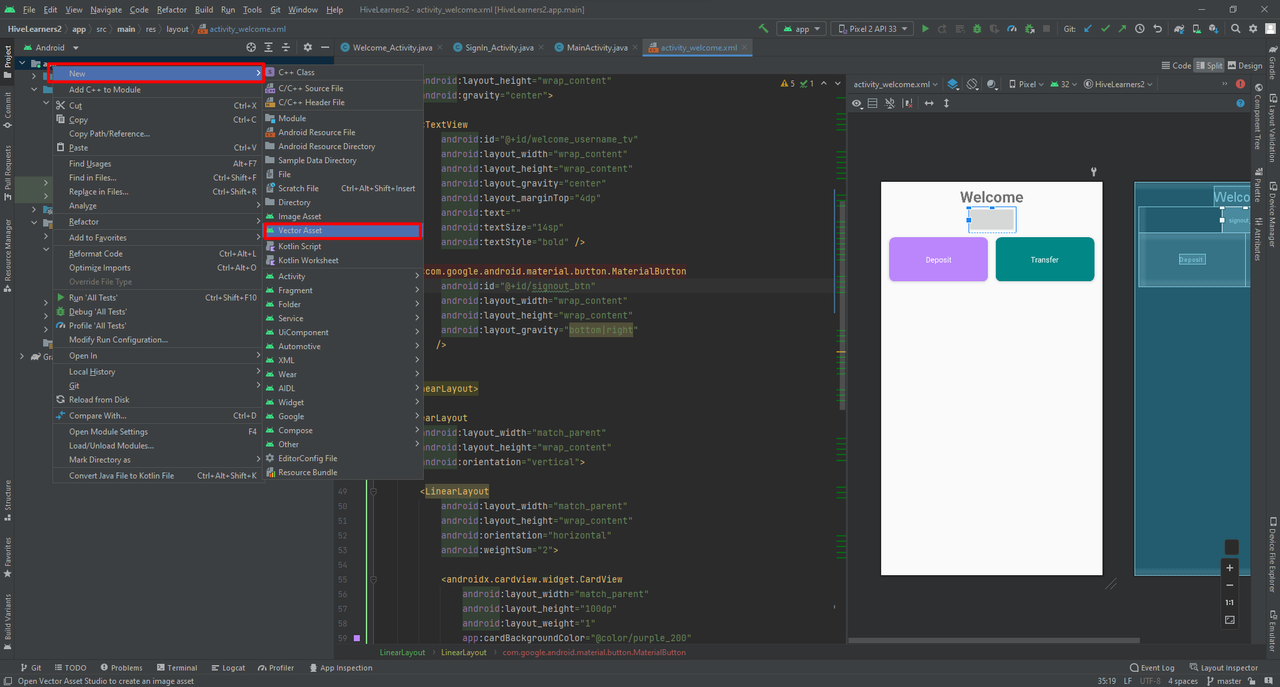Open the Problems tool window
This screenshot has width=1280, height=687.
[x=121, y=668]
